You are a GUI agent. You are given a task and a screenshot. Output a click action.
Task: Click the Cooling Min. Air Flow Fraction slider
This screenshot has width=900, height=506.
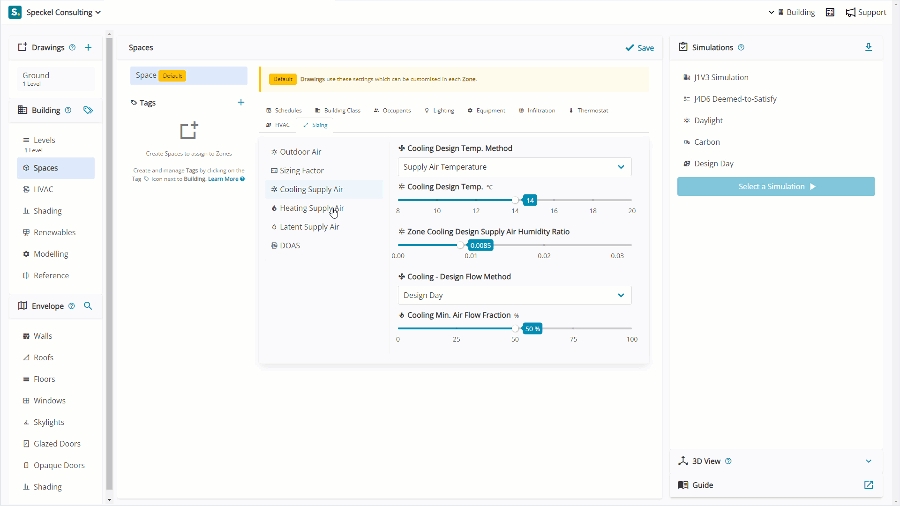tap(514, 328)
